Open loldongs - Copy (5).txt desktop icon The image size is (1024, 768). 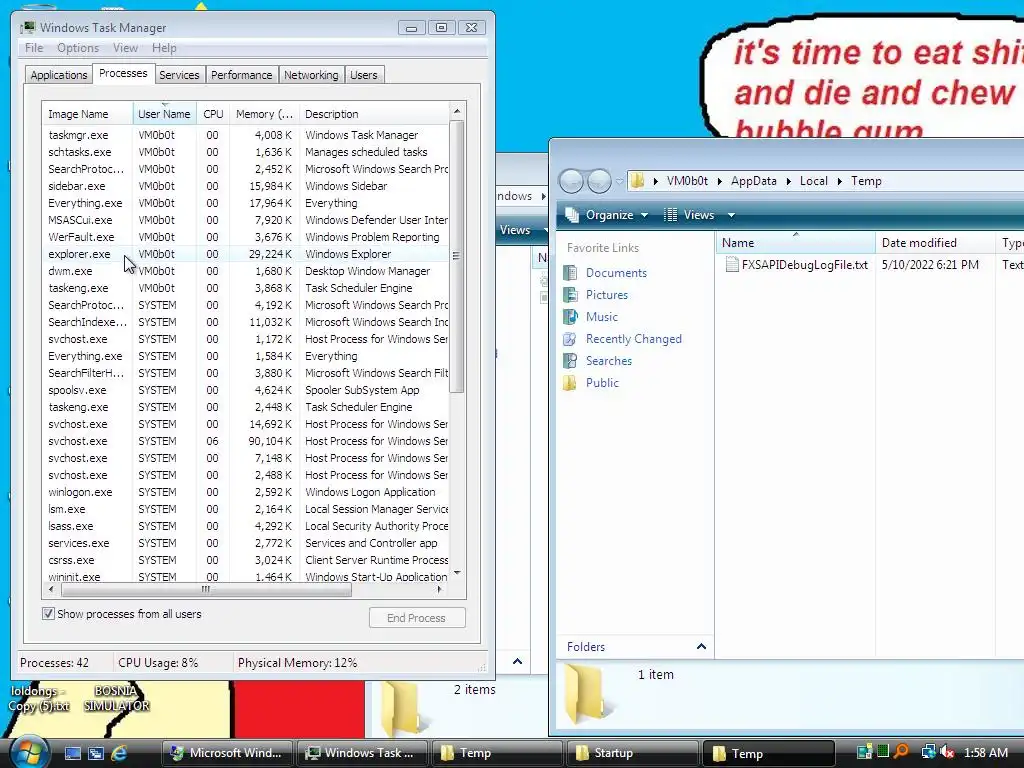tap(39, 698)
